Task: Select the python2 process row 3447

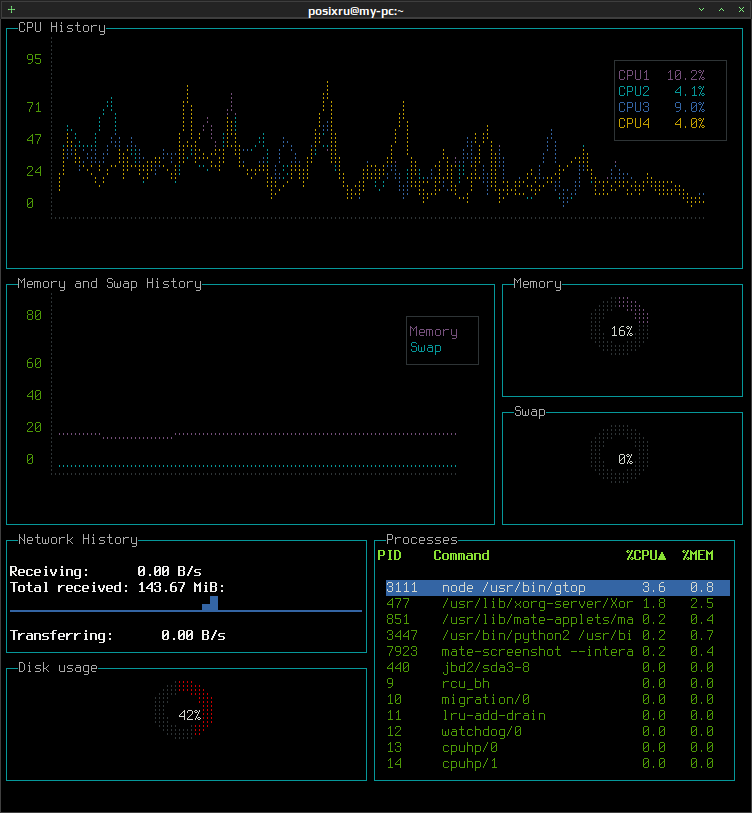Action: (558, 636)
